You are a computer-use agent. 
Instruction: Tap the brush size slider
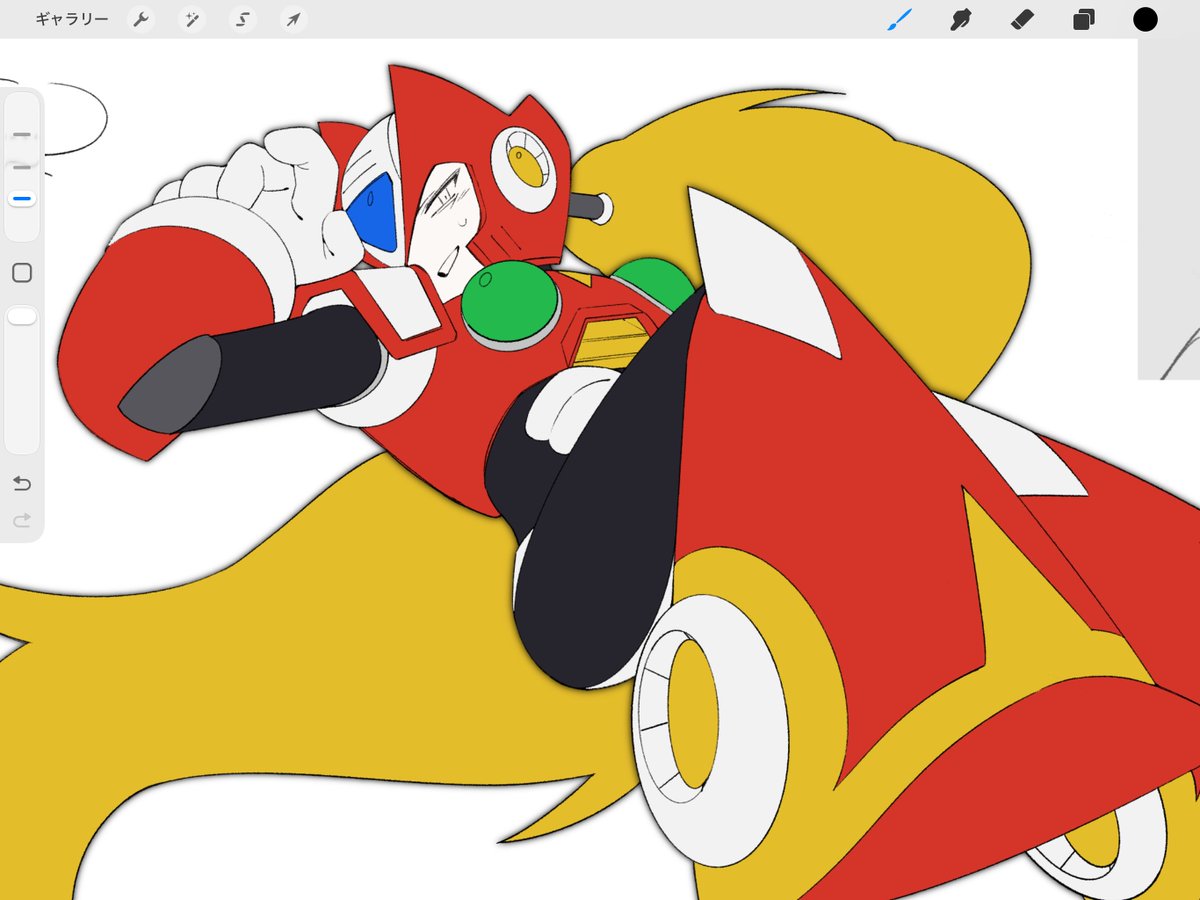tap(22, 166)
